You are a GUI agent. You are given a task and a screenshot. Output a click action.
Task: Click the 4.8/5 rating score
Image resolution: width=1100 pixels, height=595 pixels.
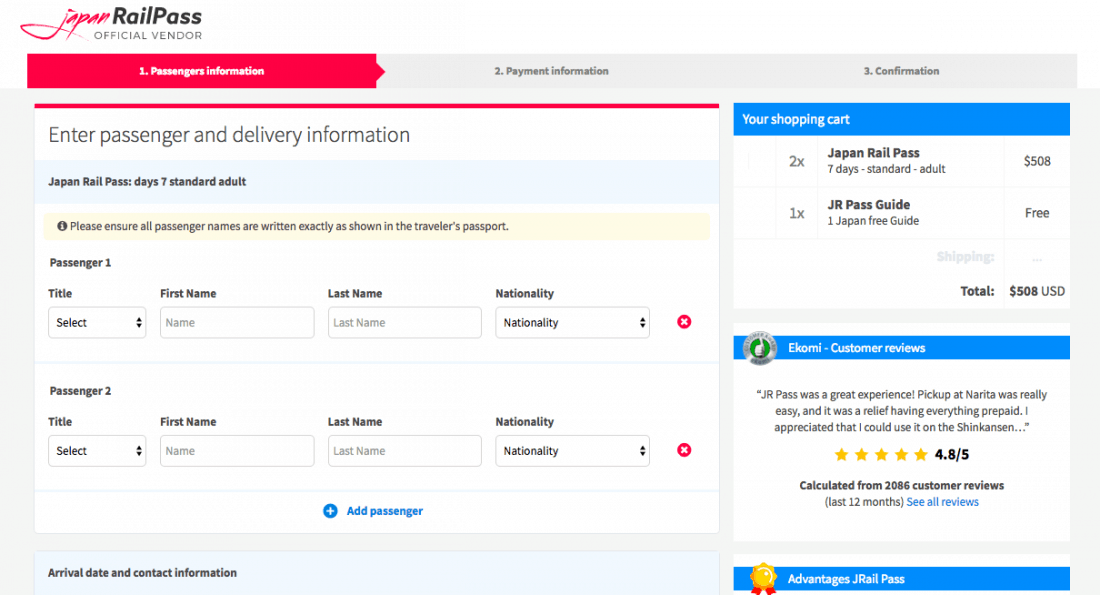952,455
